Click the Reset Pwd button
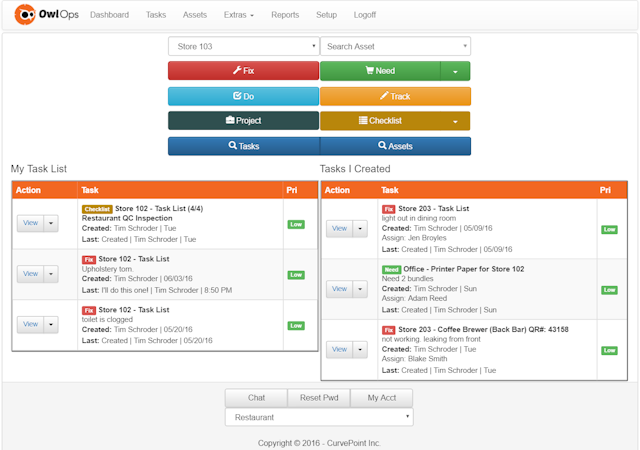 click(x=319, y=398)
